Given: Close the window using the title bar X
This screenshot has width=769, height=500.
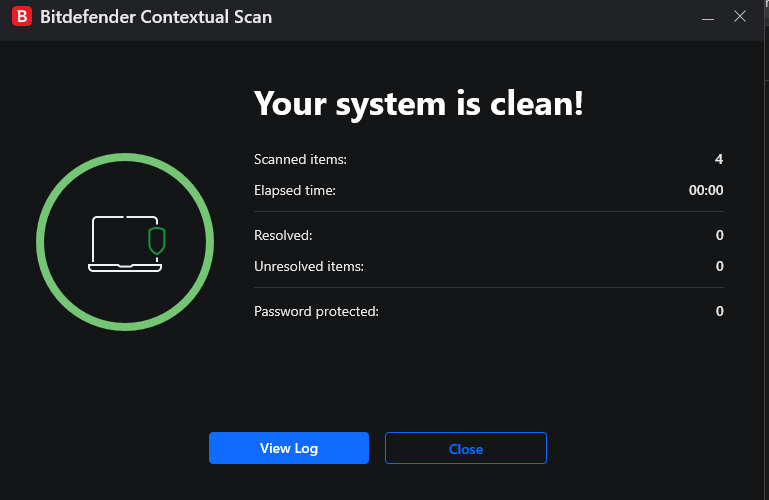Looking at the screenshot, I should pos(740,17).
